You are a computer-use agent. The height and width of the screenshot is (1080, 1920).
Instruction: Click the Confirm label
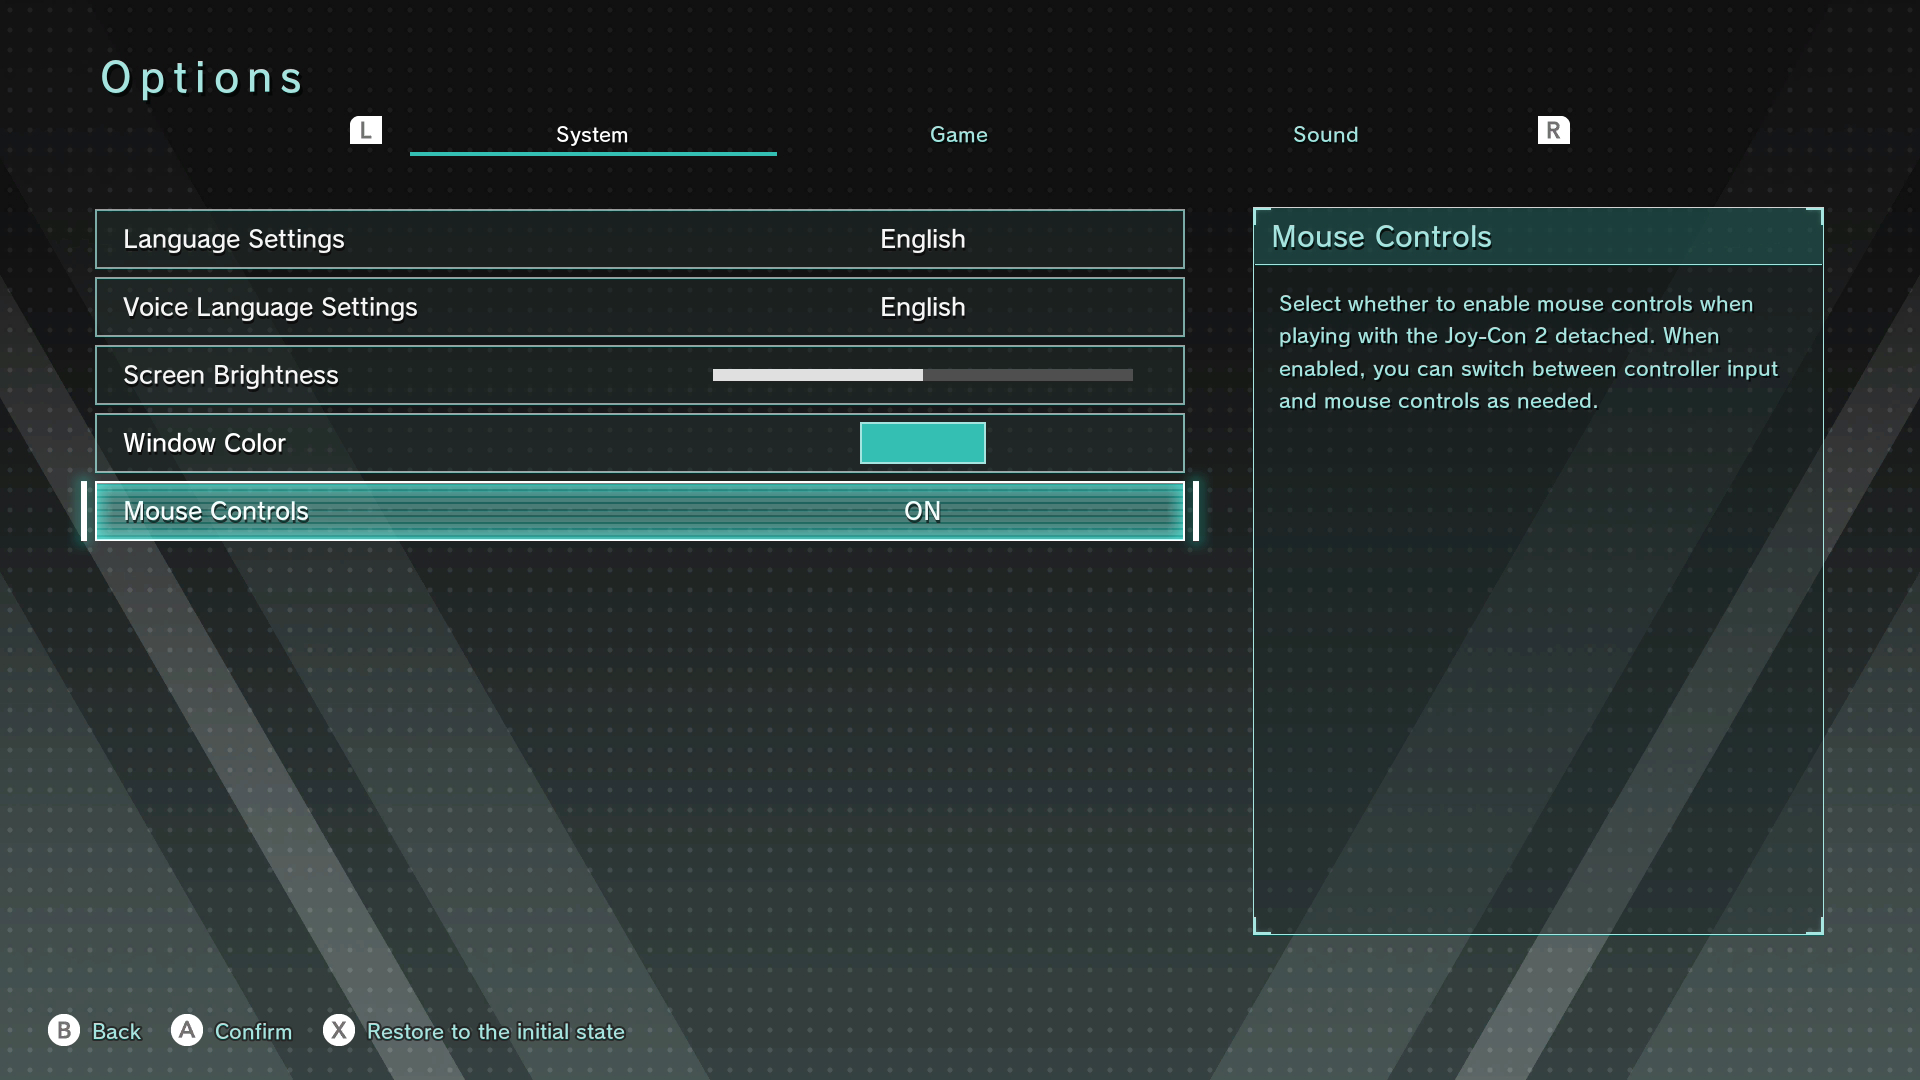pyautogui.click(x=254, y=1031)
